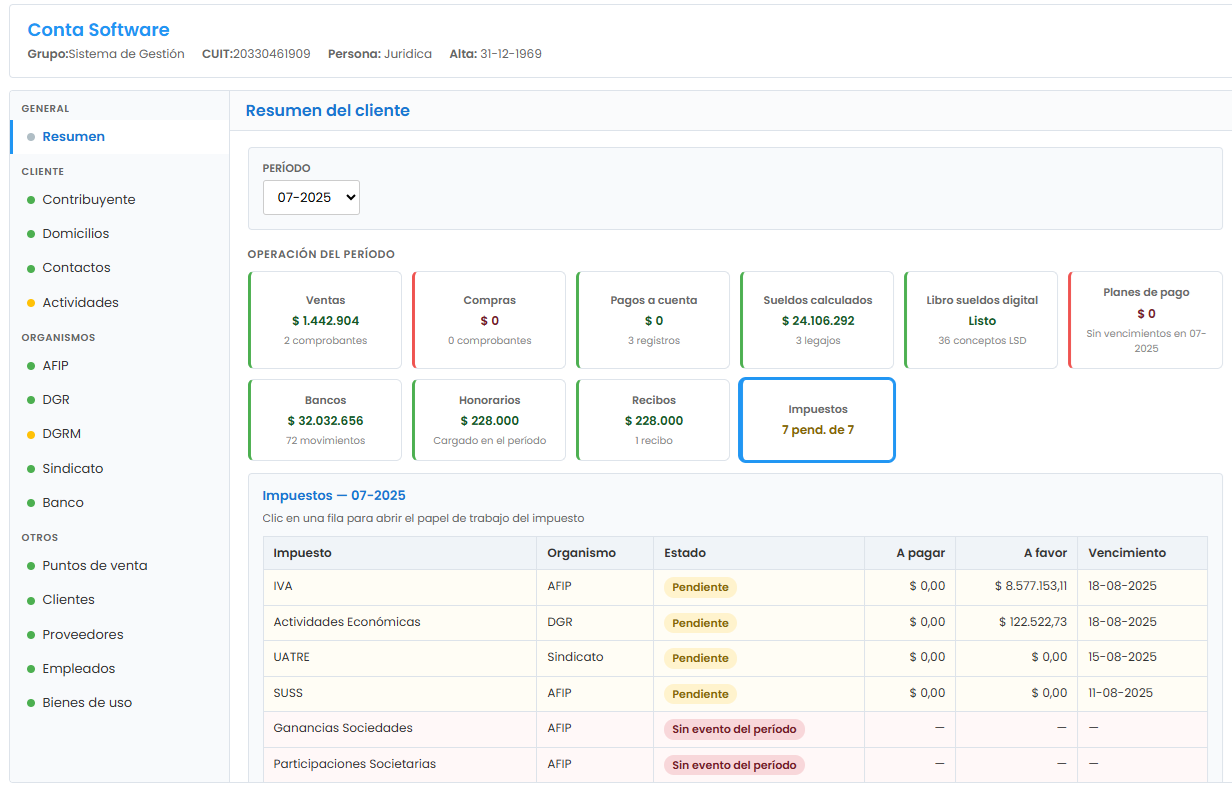The height and width of the screenshot is (785, 1232).
Task: Click Pendiente badge in UATRE row
Action: [x=700, y=658]
